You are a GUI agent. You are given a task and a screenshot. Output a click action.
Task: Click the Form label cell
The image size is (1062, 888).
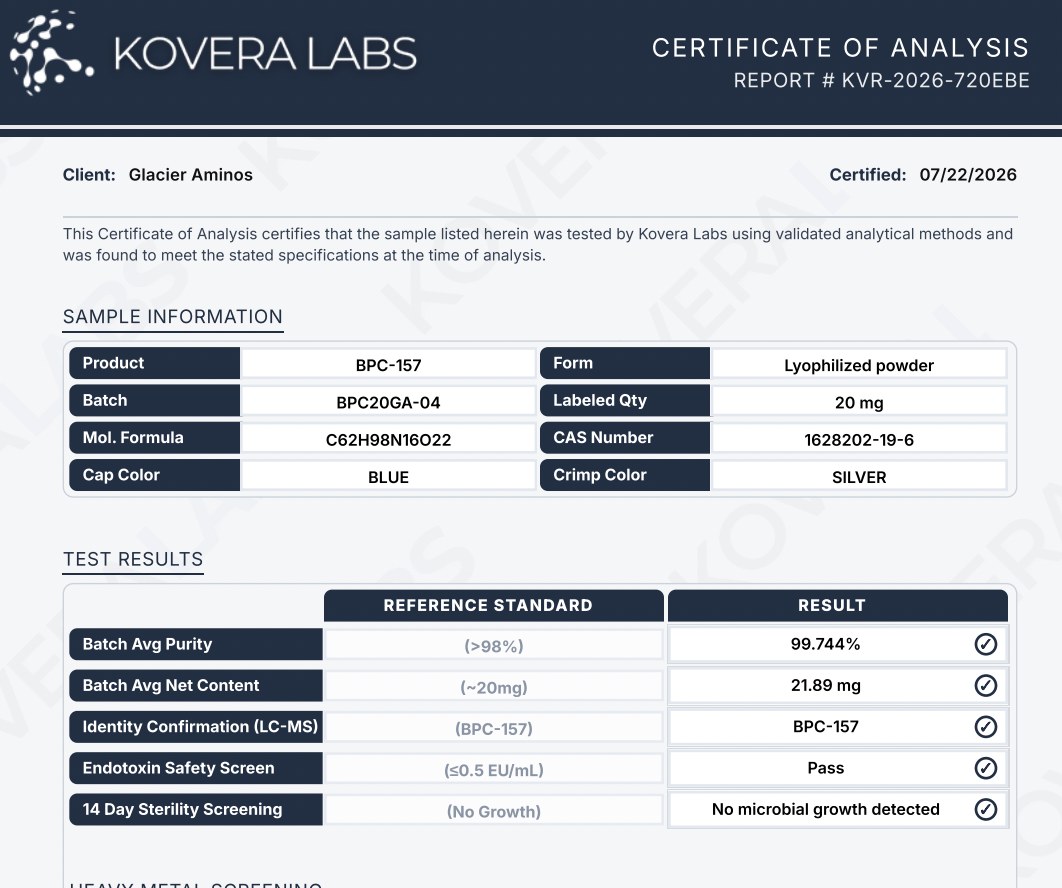click(x=624, y=363)
